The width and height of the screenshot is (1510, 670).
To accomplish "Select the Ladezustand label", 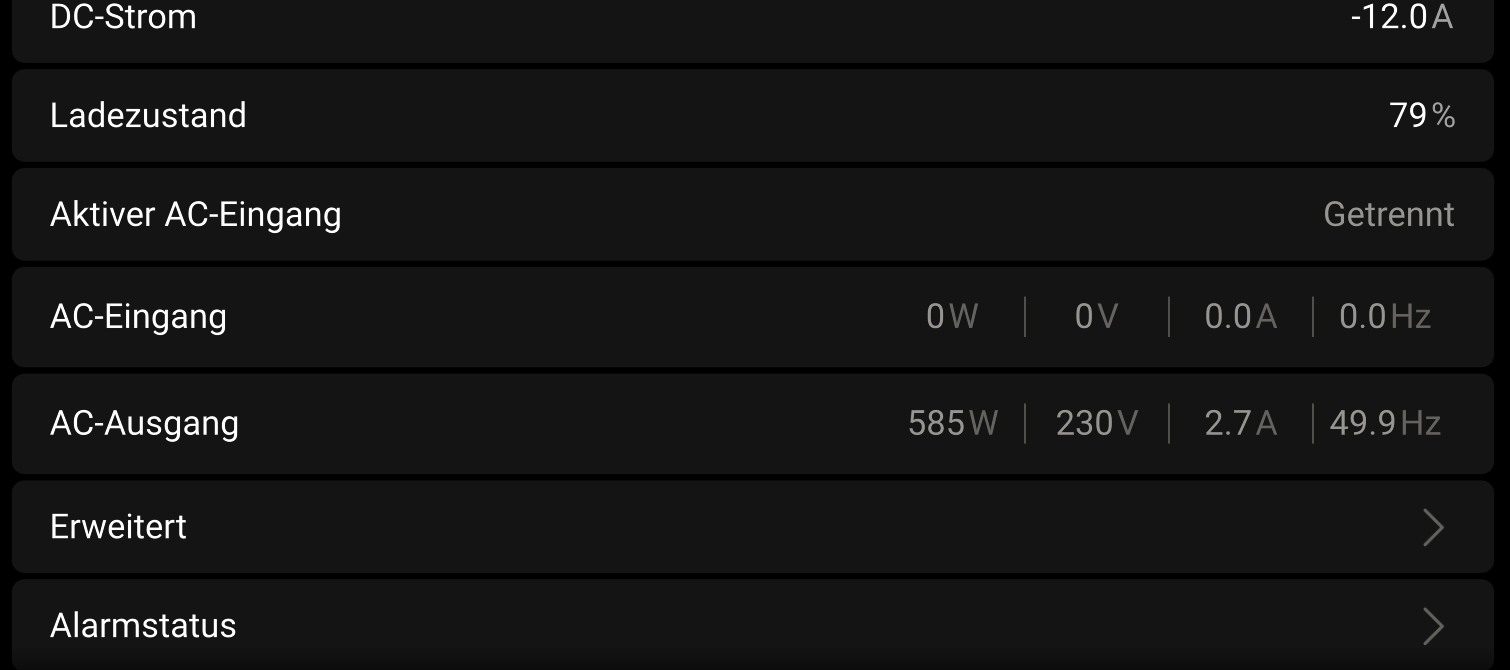I will (x=148, y=116).
